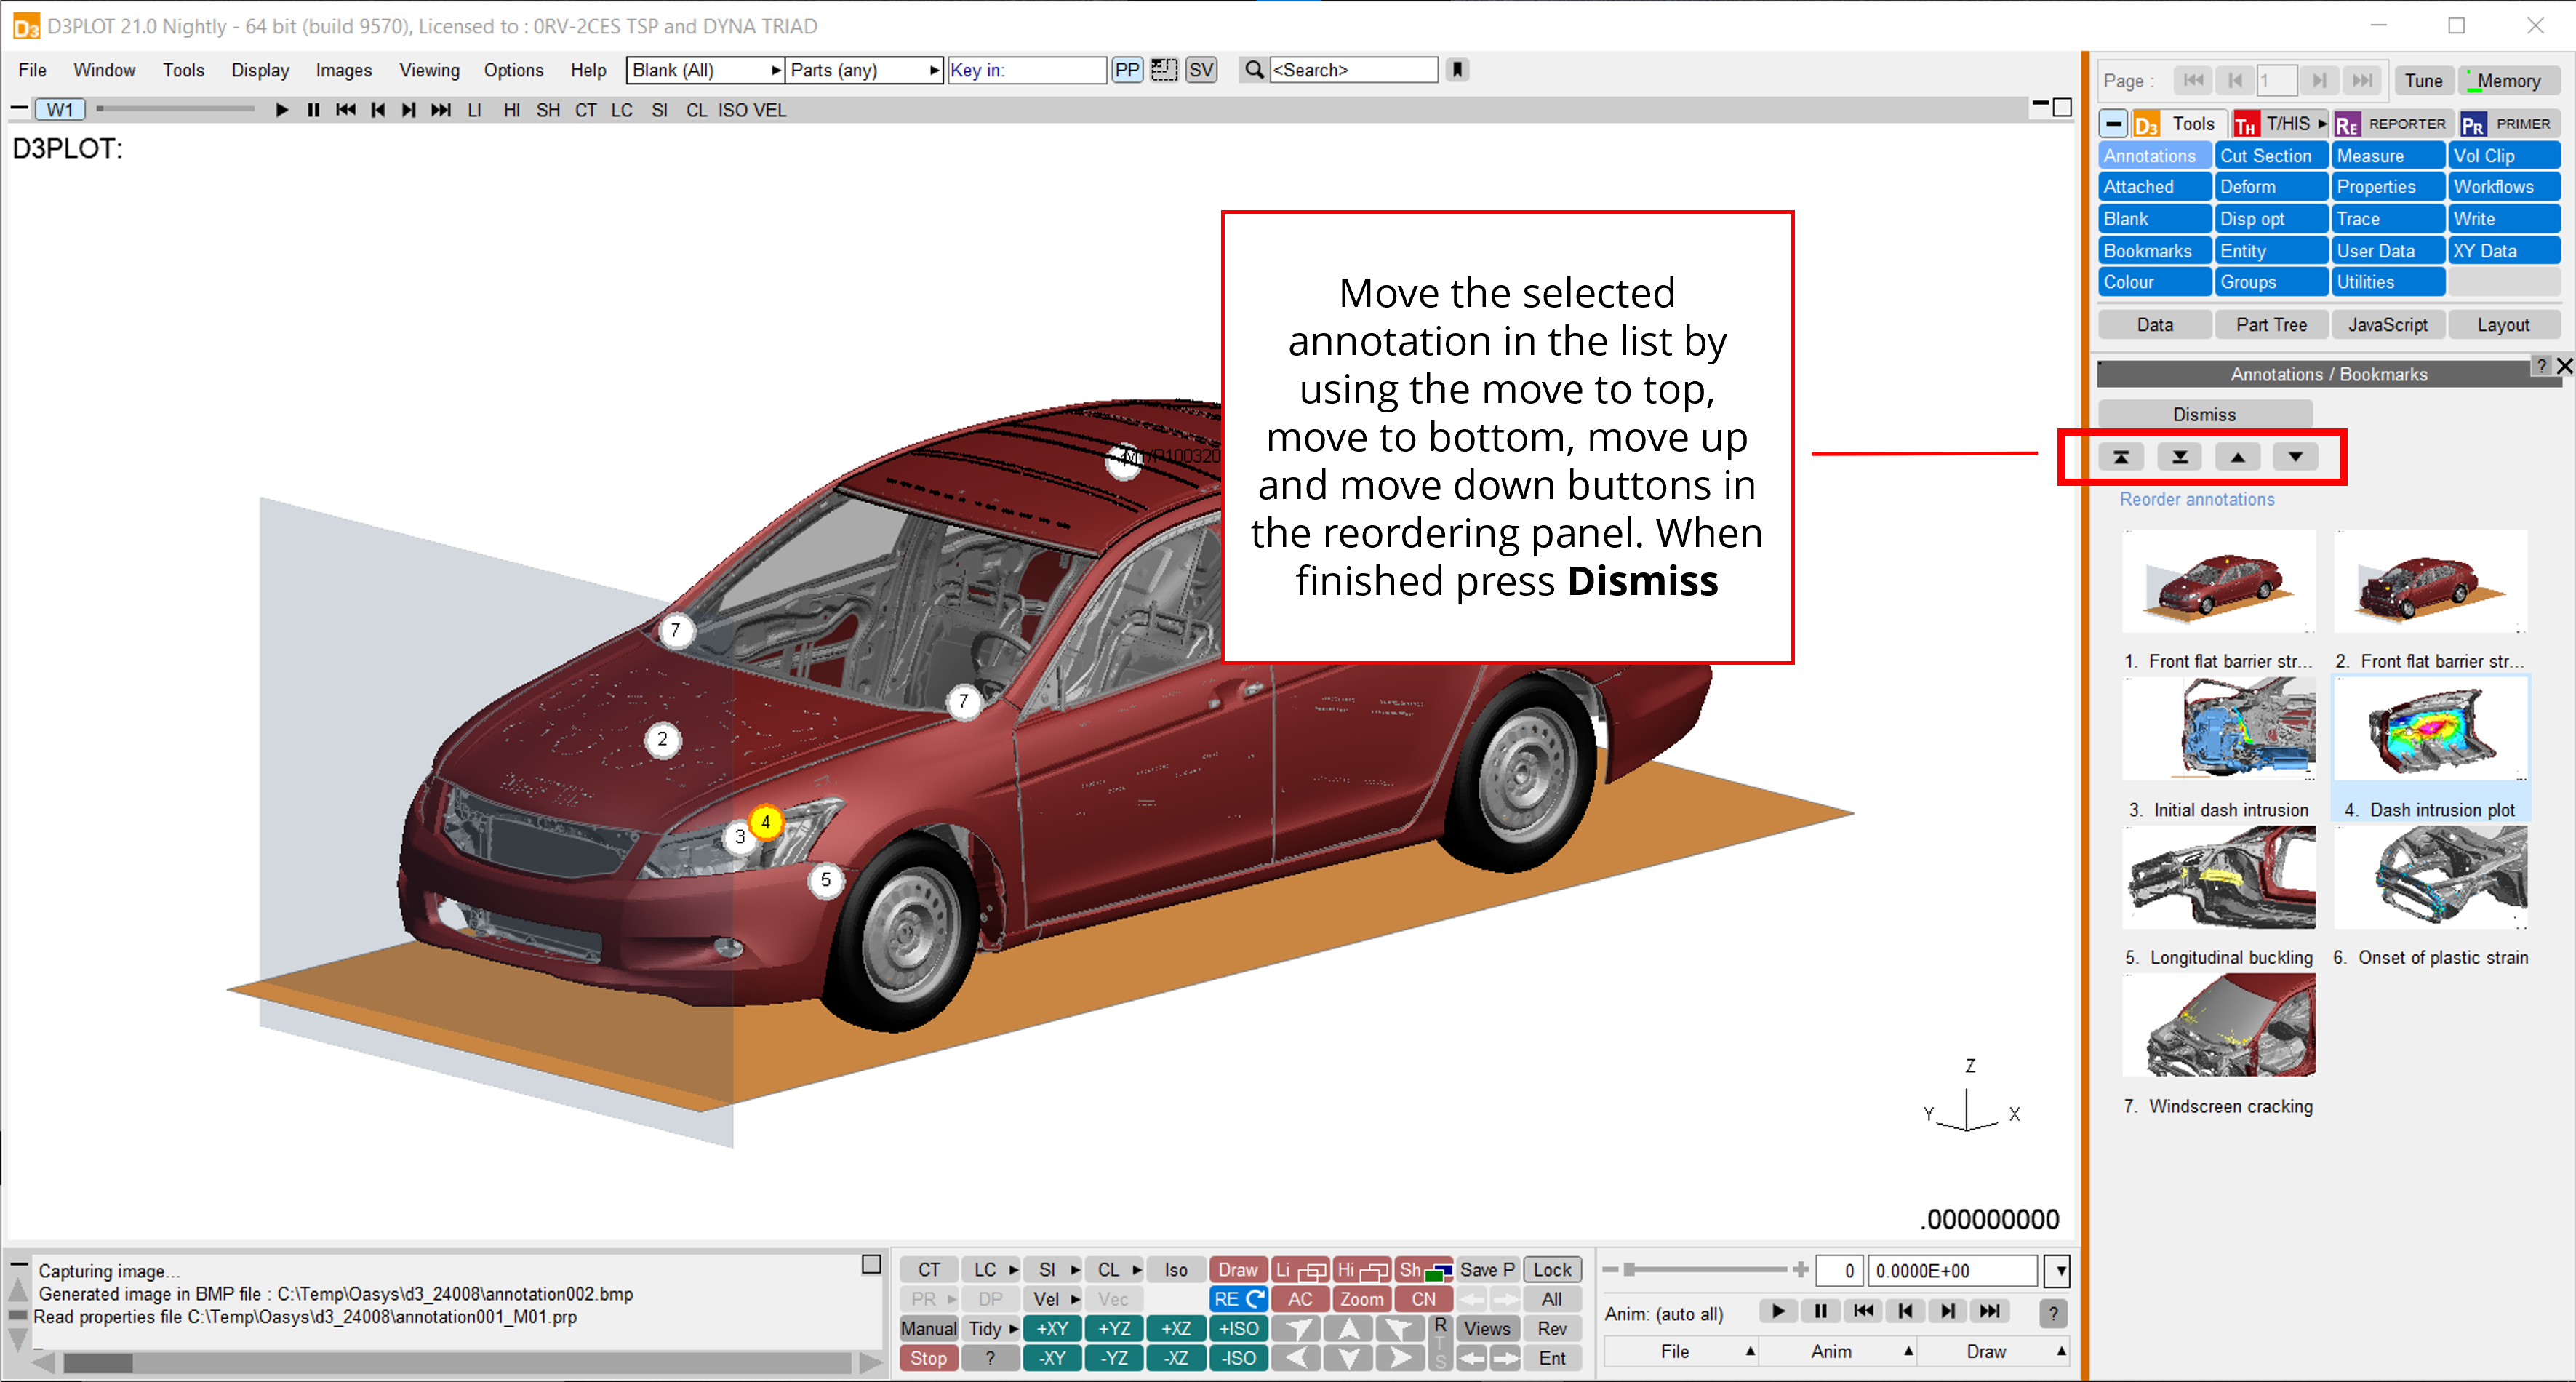
Task: Toggle the Lock view button
Action: [x=1552, y=1269]
